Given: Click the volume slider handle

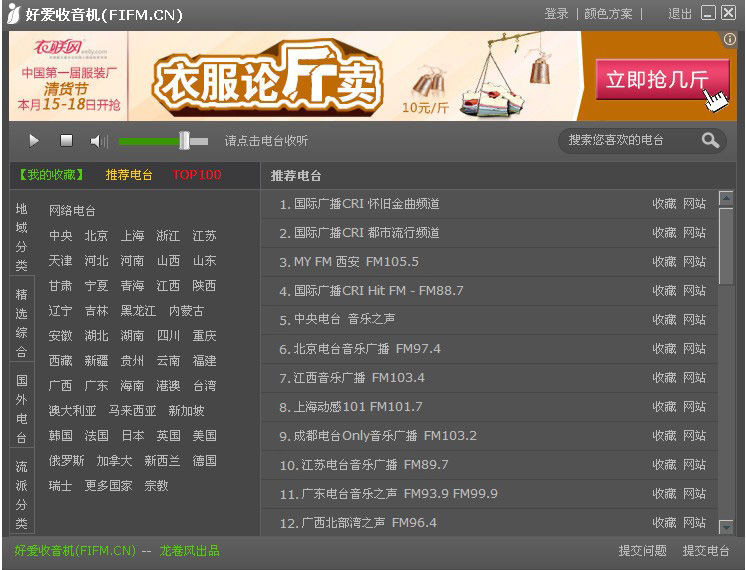Looking at the screenshot, I should point(185,141).
